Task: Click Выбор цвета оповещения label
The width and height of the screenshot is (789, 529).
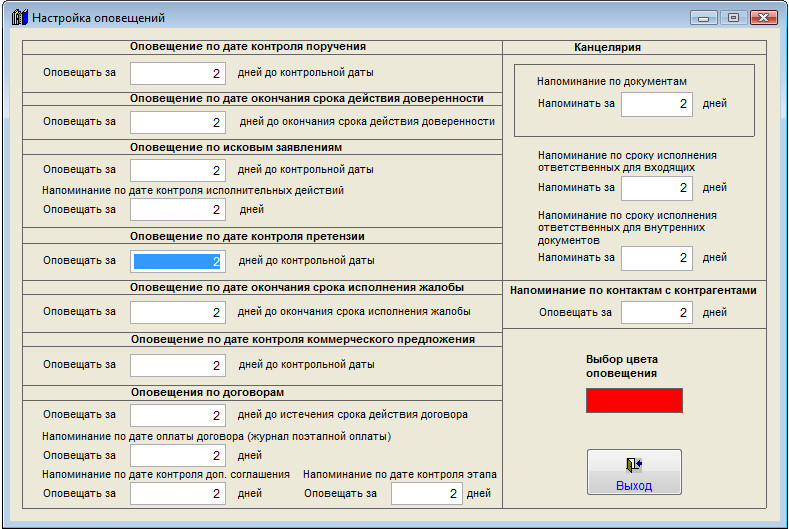Action: [621, 366]
